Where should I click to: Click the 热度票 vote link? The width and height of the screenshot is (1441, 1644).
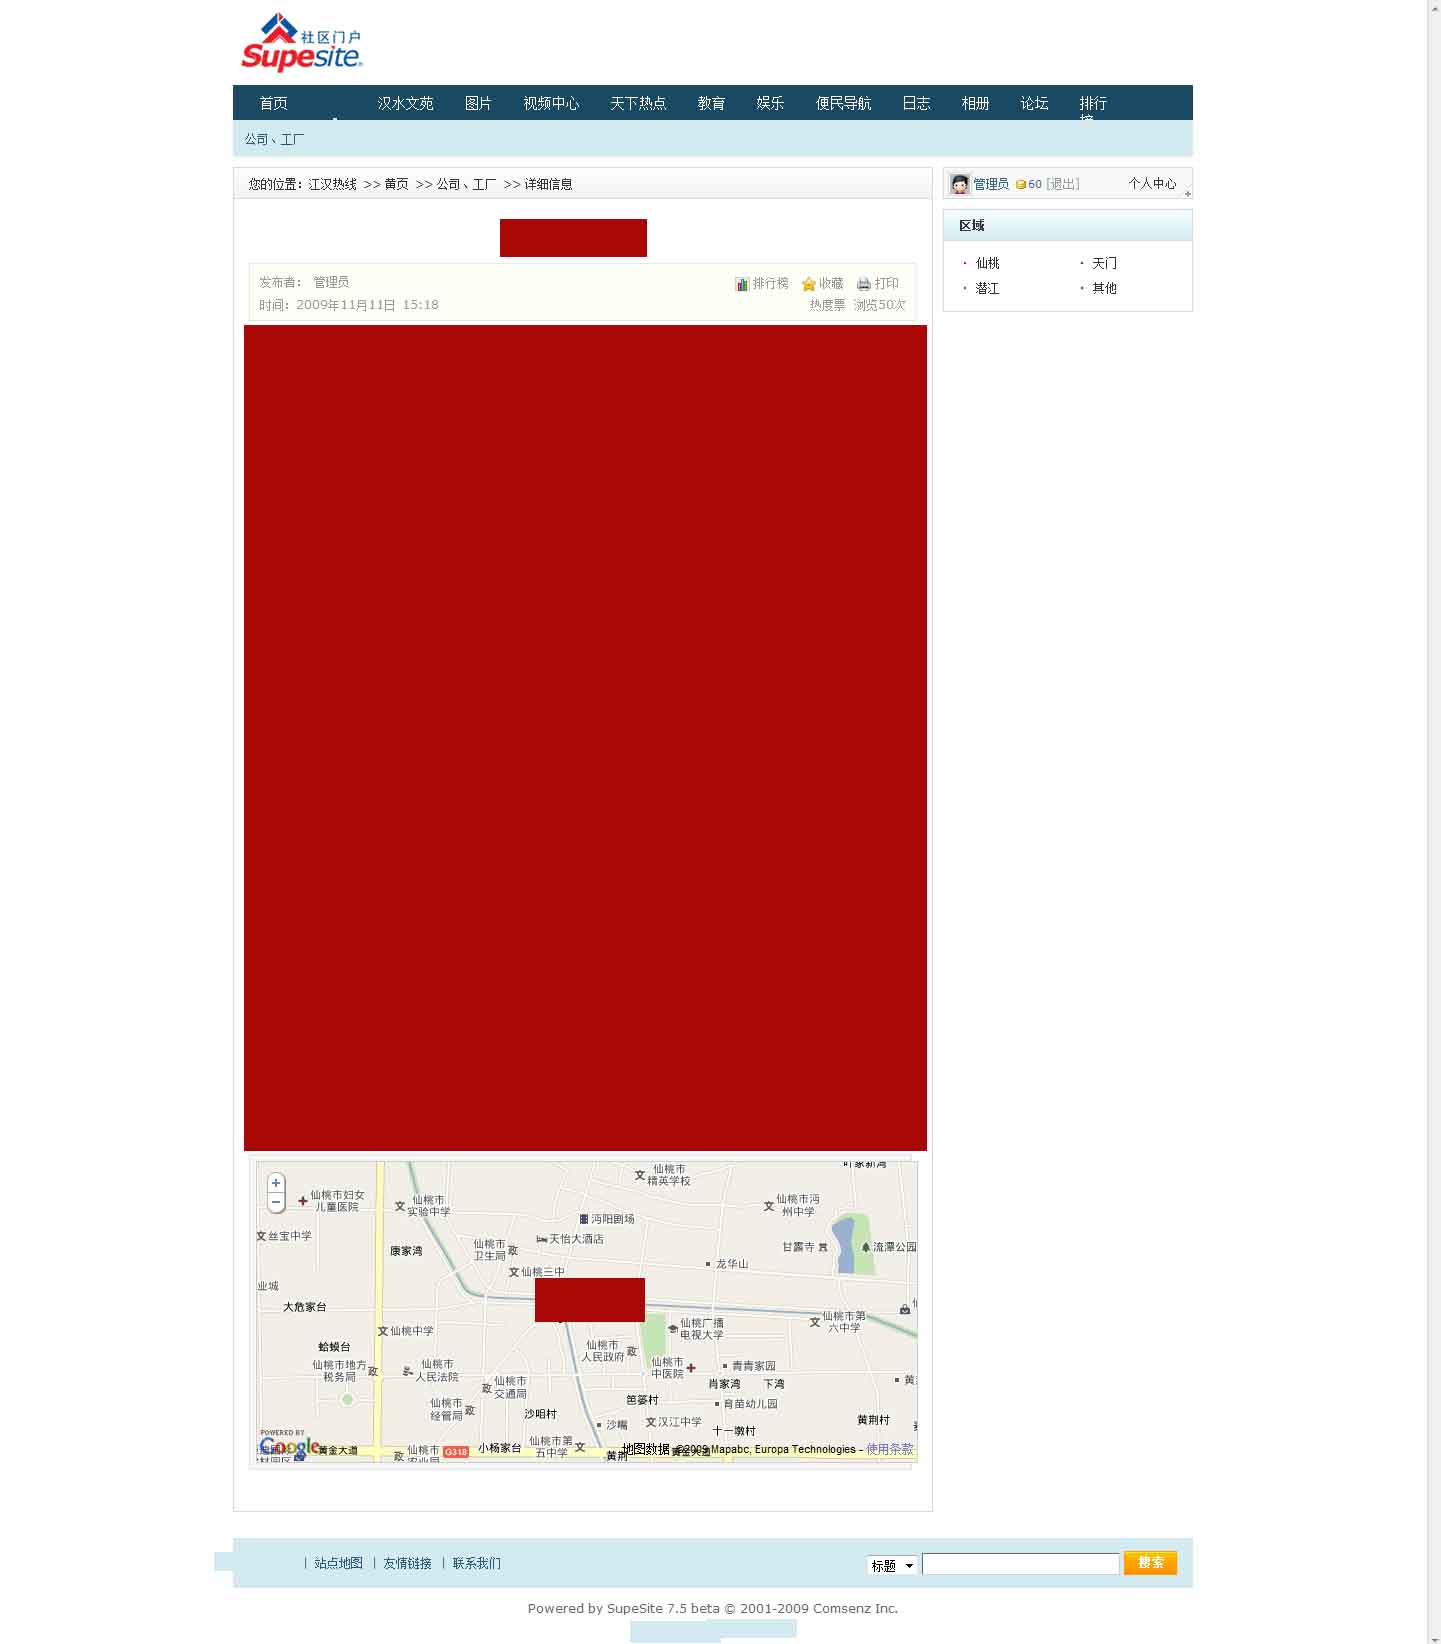point(827,305)
